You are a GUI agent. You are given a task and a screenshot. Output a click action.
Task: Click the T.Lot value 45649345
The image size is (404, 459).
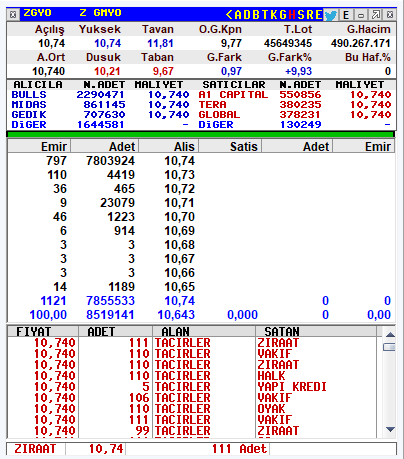288,43
